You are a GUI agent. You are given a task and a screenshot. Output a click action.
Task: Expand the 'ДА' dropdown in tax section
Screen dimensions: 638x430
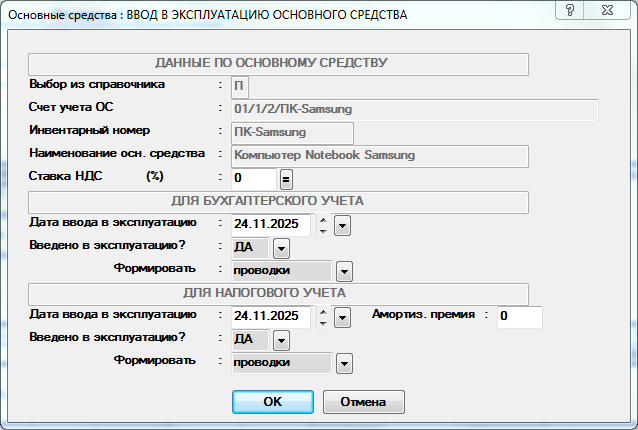click(x=281, y=340)
